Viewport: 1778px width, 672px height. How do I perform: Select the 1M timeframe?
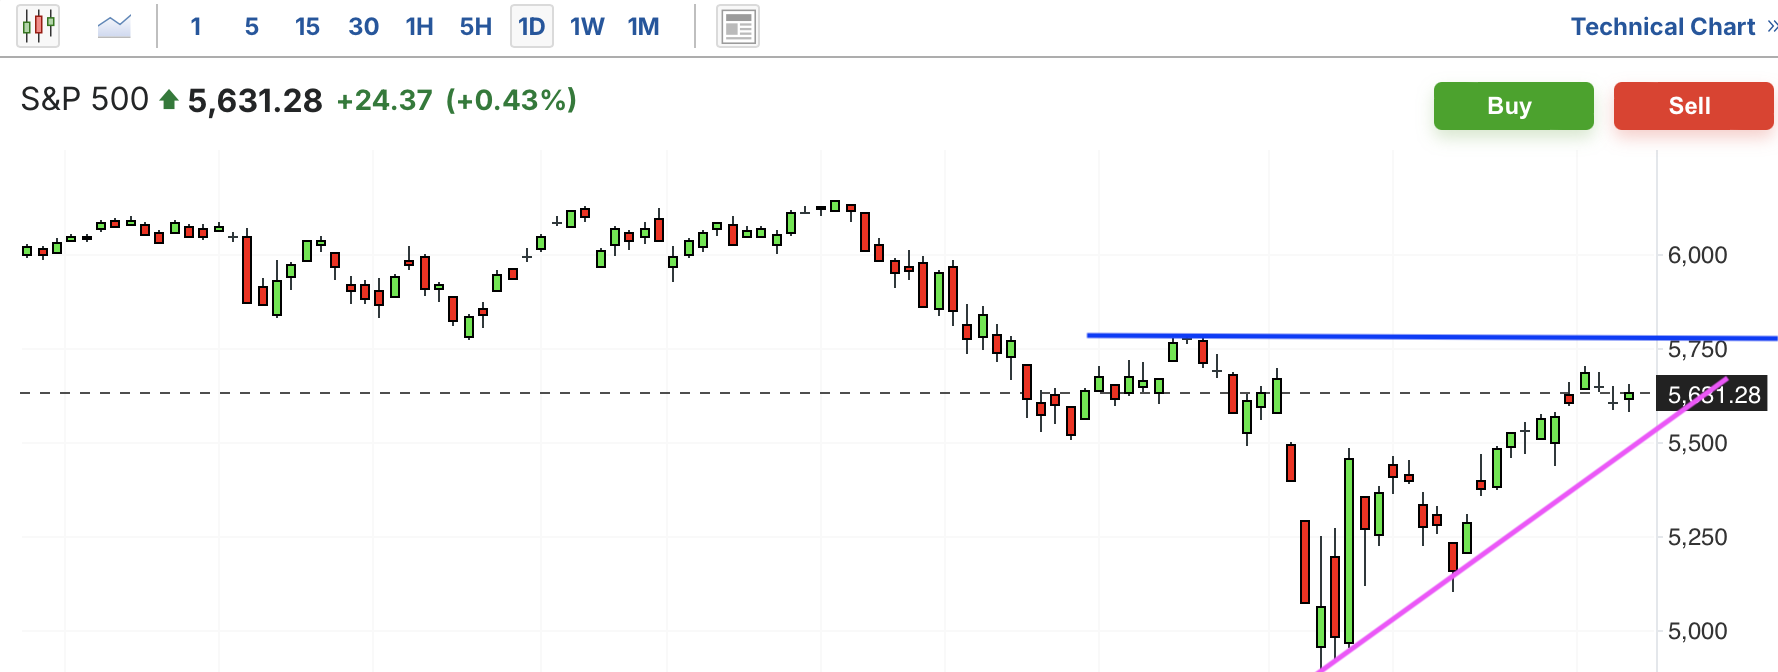(643, 27)
